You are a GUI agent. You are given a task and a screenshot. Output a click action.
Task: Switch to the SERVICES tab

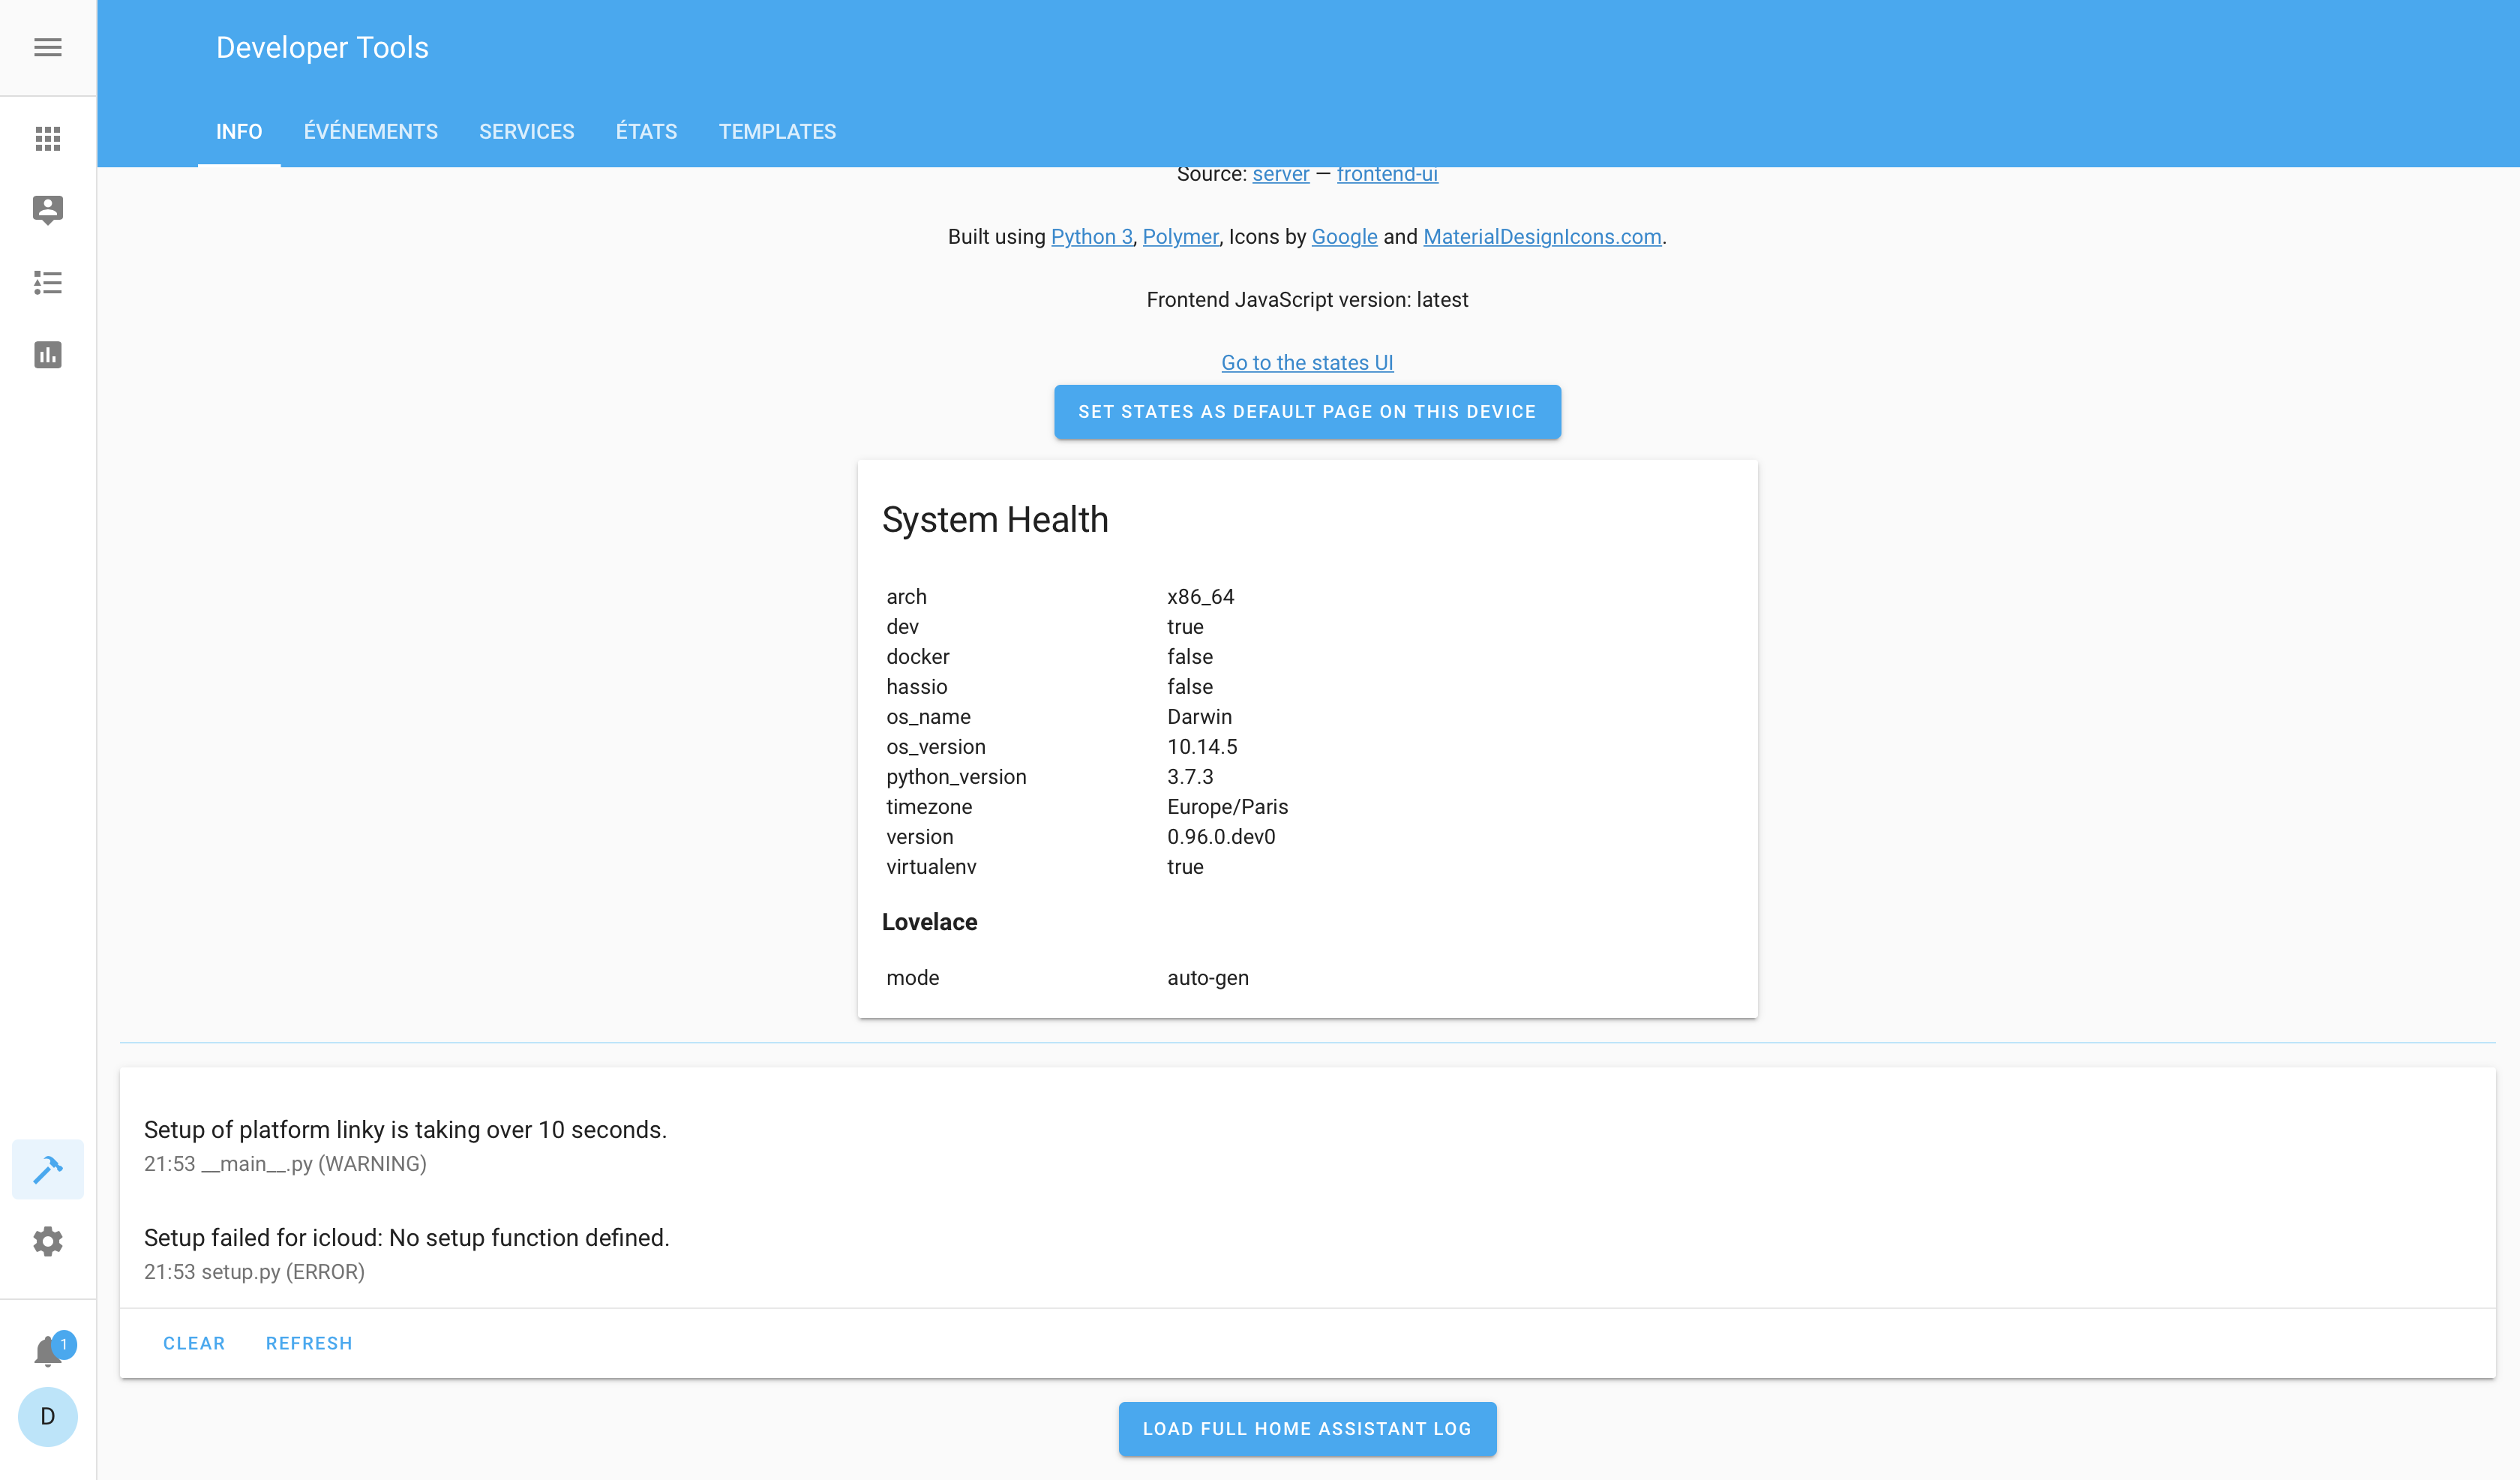(527, 131)
